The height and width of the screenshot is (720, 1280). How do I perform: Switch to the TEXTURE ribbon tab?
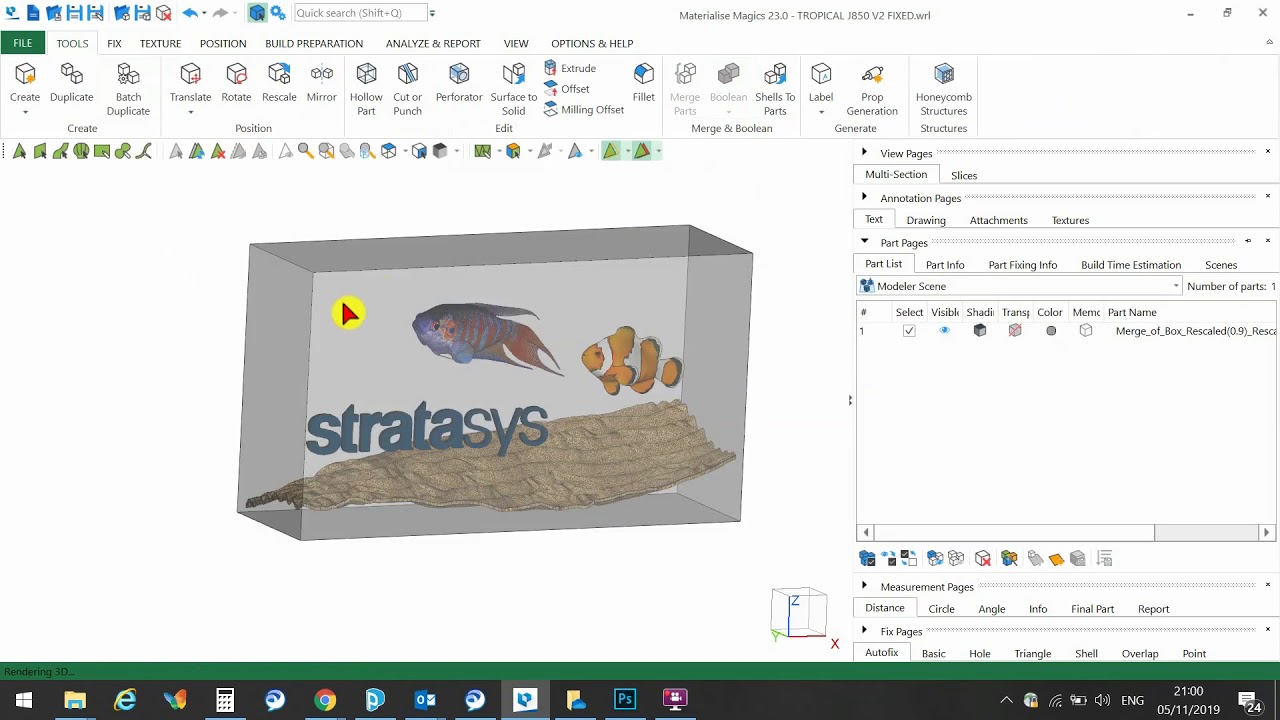[160, 43]
